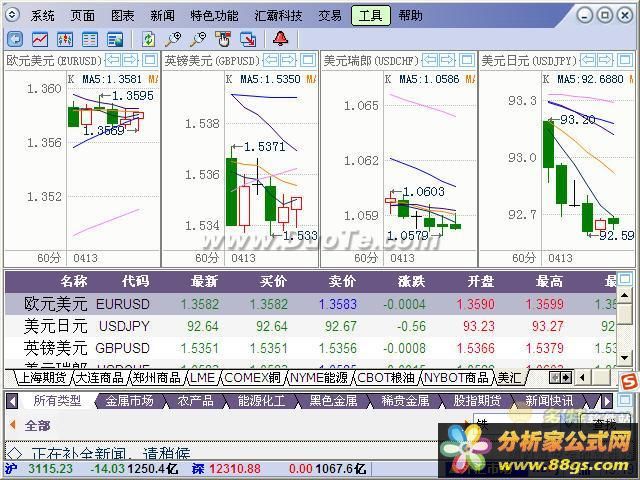Select the 农产品 news category tab

coord(195,401)
